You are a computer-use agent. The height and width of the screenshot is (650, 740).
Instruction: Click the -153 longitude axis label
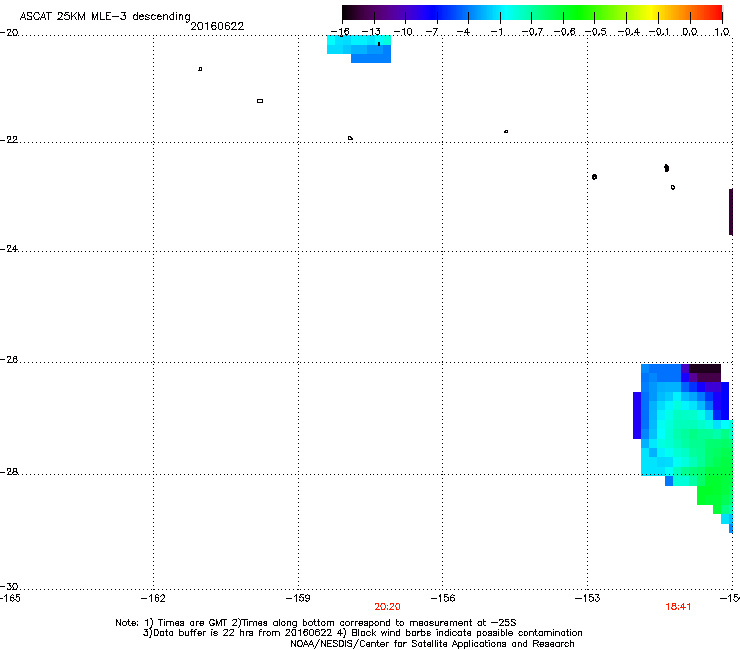click(587, 599)
